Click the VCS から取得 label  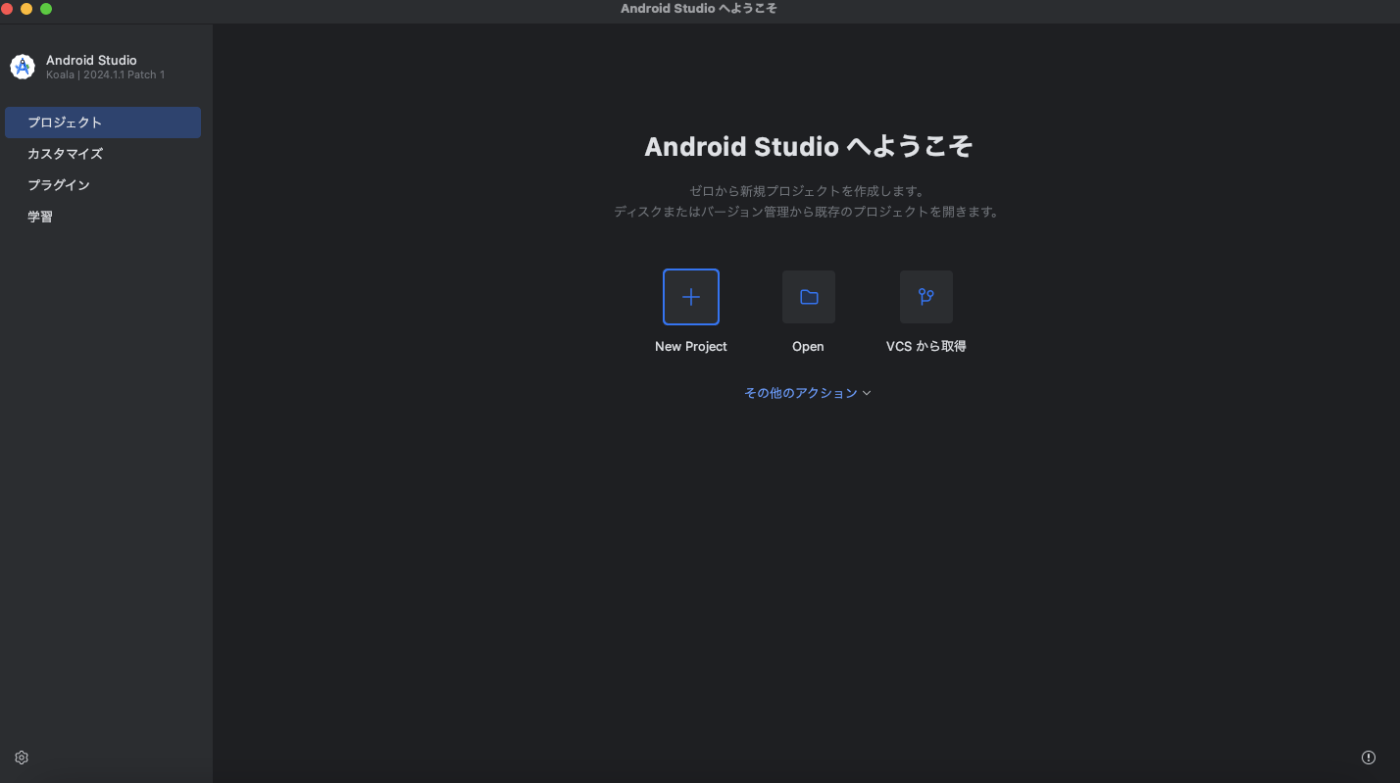[x=926, y=347]
